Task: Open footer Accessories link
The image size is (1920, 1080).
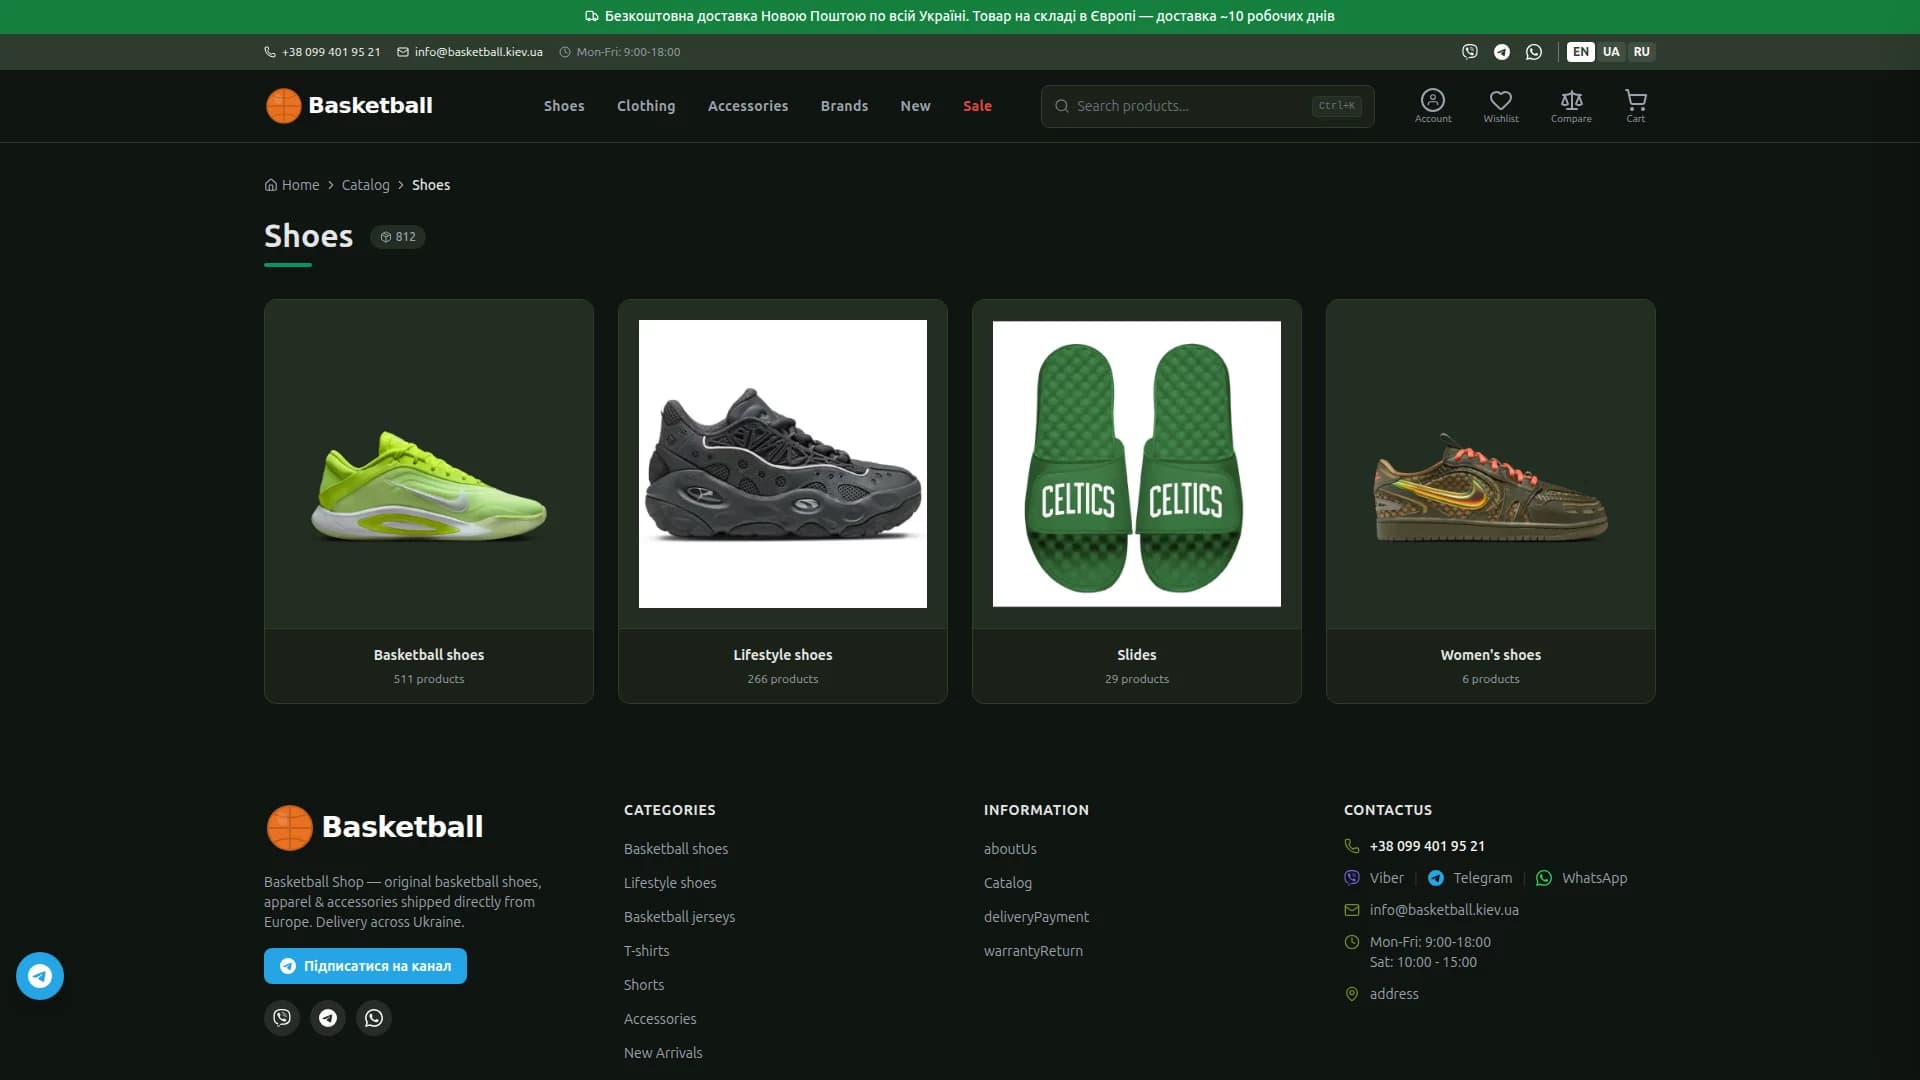Action: 660,1019
